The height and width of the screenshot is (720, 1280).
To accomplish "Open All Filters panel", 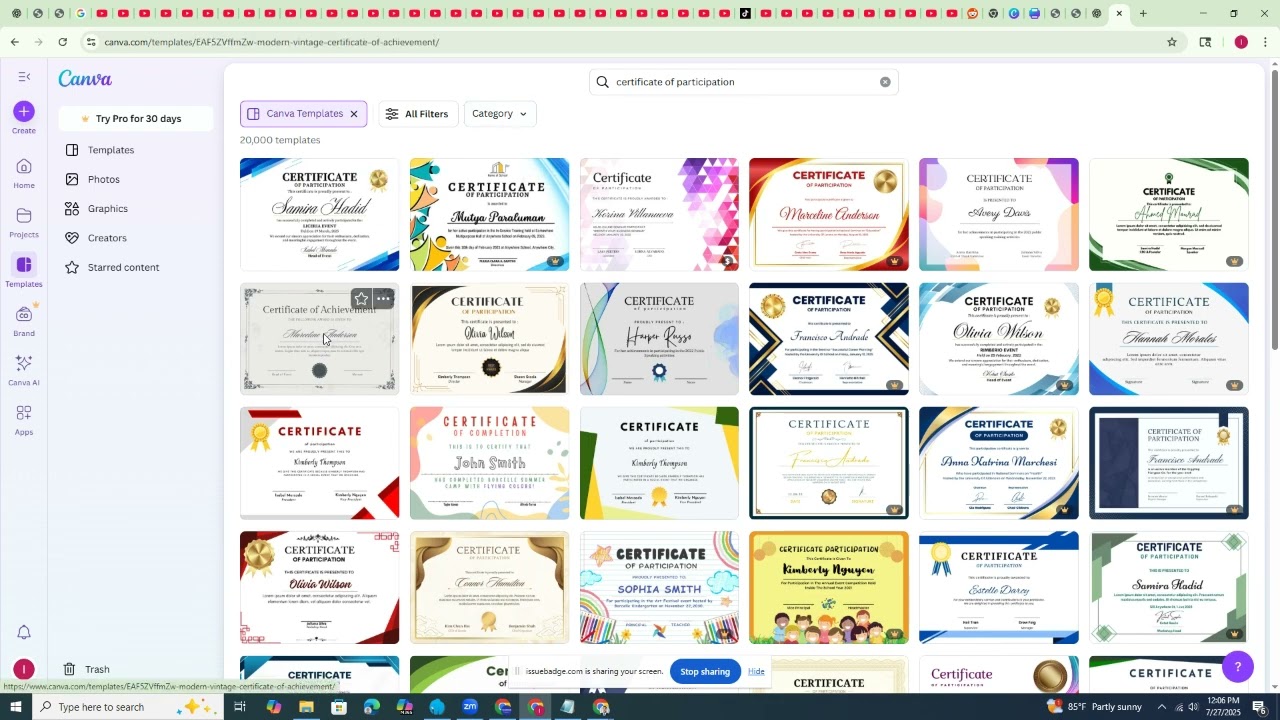I will pos(417,114).
